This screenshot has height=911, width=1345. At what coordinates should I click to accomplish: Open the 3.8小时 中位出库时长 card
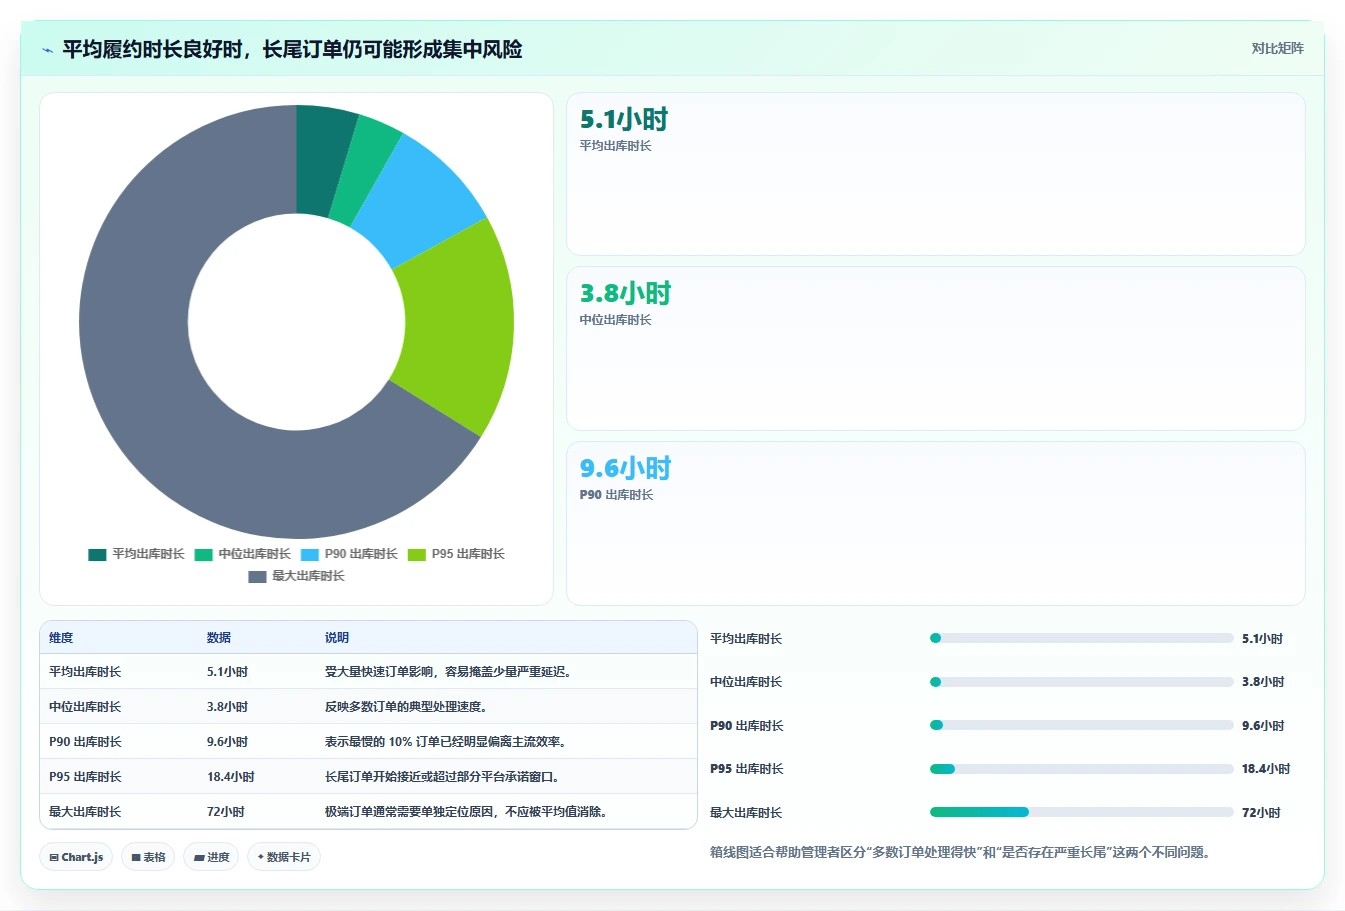click(935, 348)
